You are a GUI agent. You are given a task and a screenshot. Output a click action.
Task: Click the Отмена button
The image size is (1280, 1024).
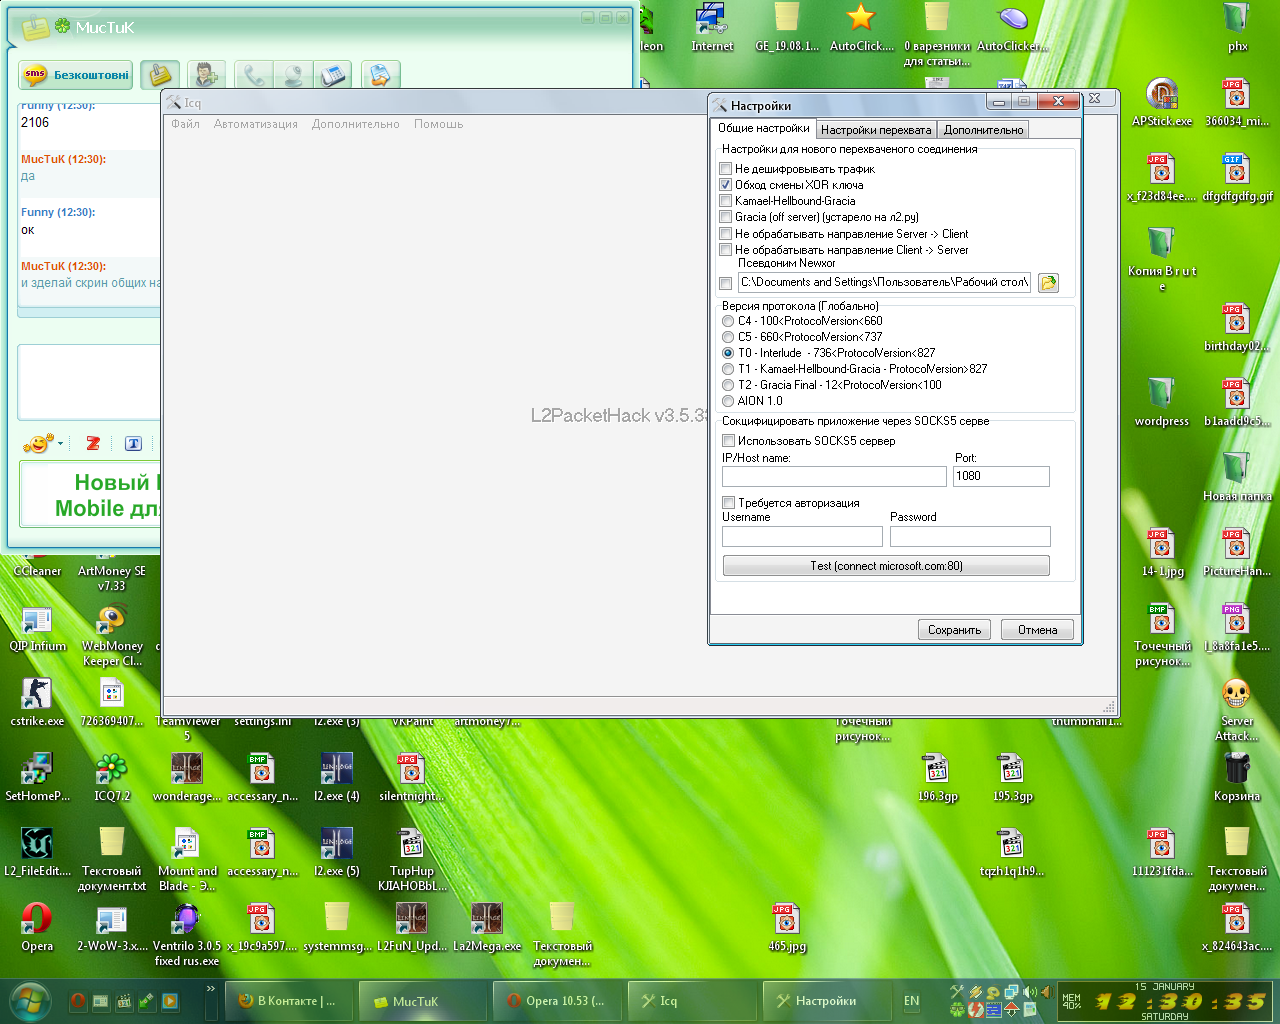click(1037, 630)
